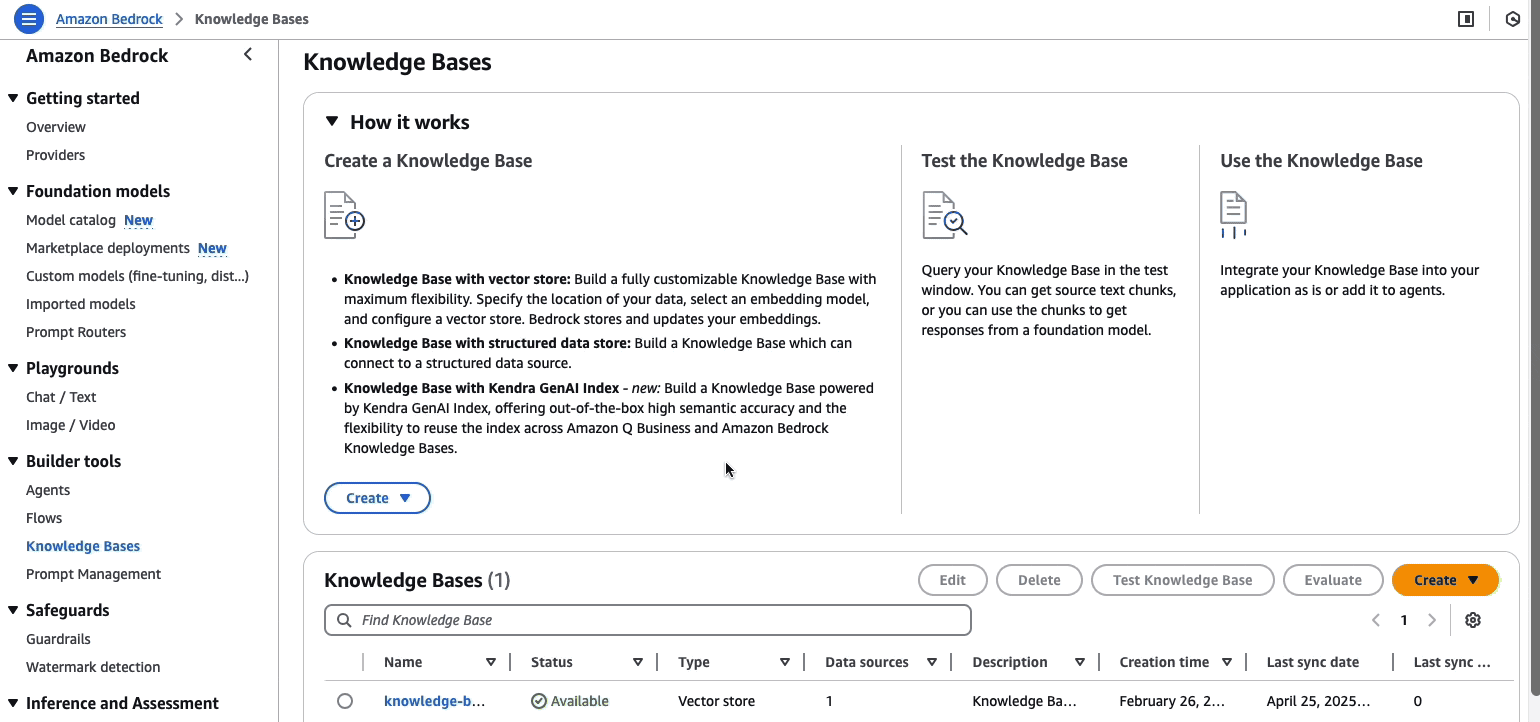The image size is (1540, 722).
Task: Open the split panel layout icon
Action: [x=1466, y=18]
